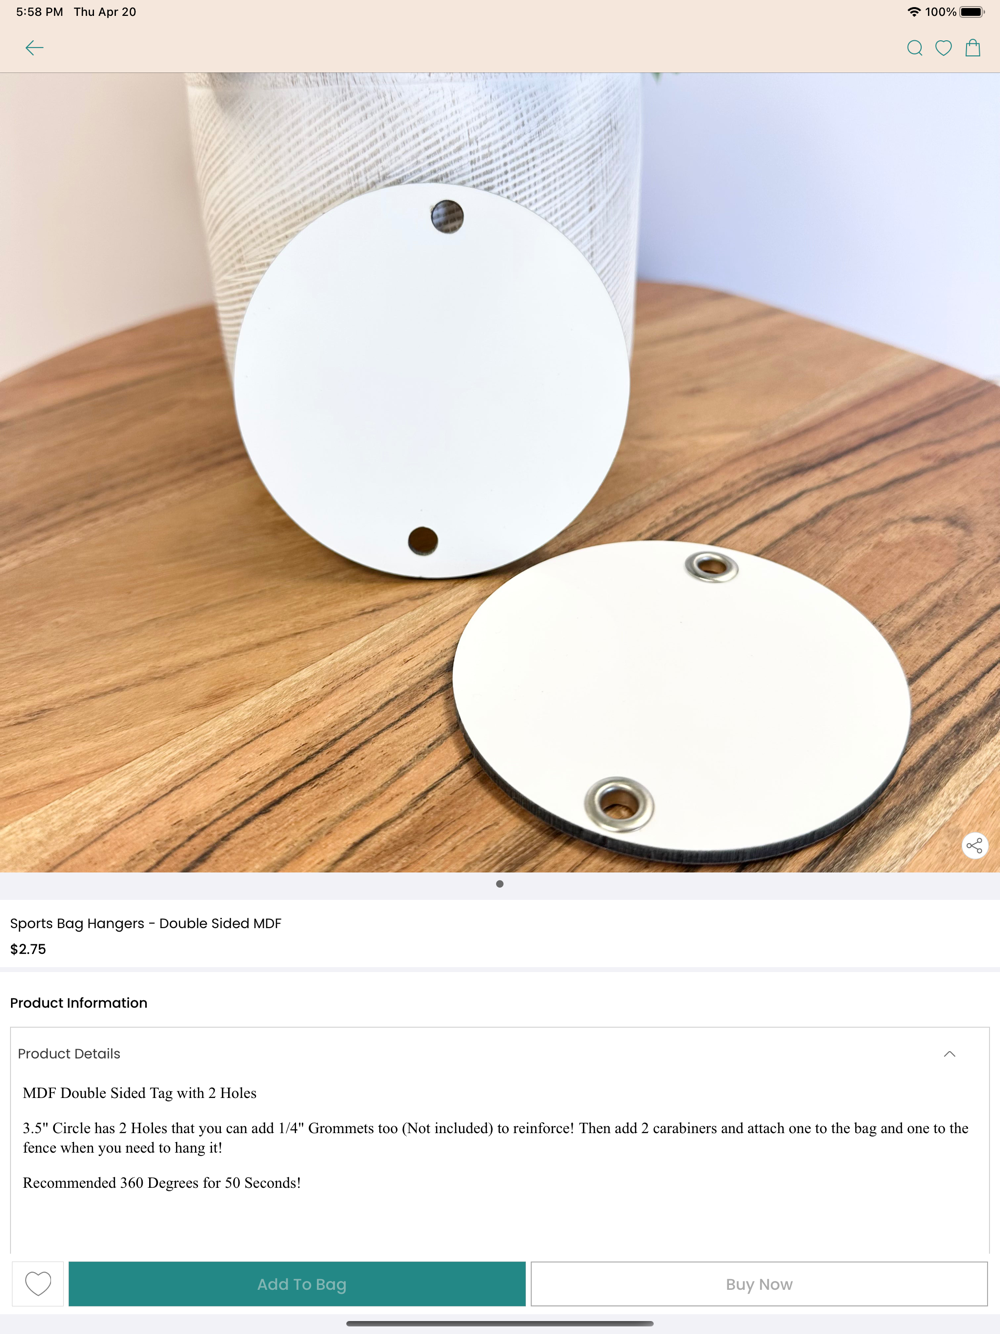Screen dimensions: 1000x1334
Task: Tap the 5:58 PM clock
Action: pyautogui.click(x=39, y=12)
